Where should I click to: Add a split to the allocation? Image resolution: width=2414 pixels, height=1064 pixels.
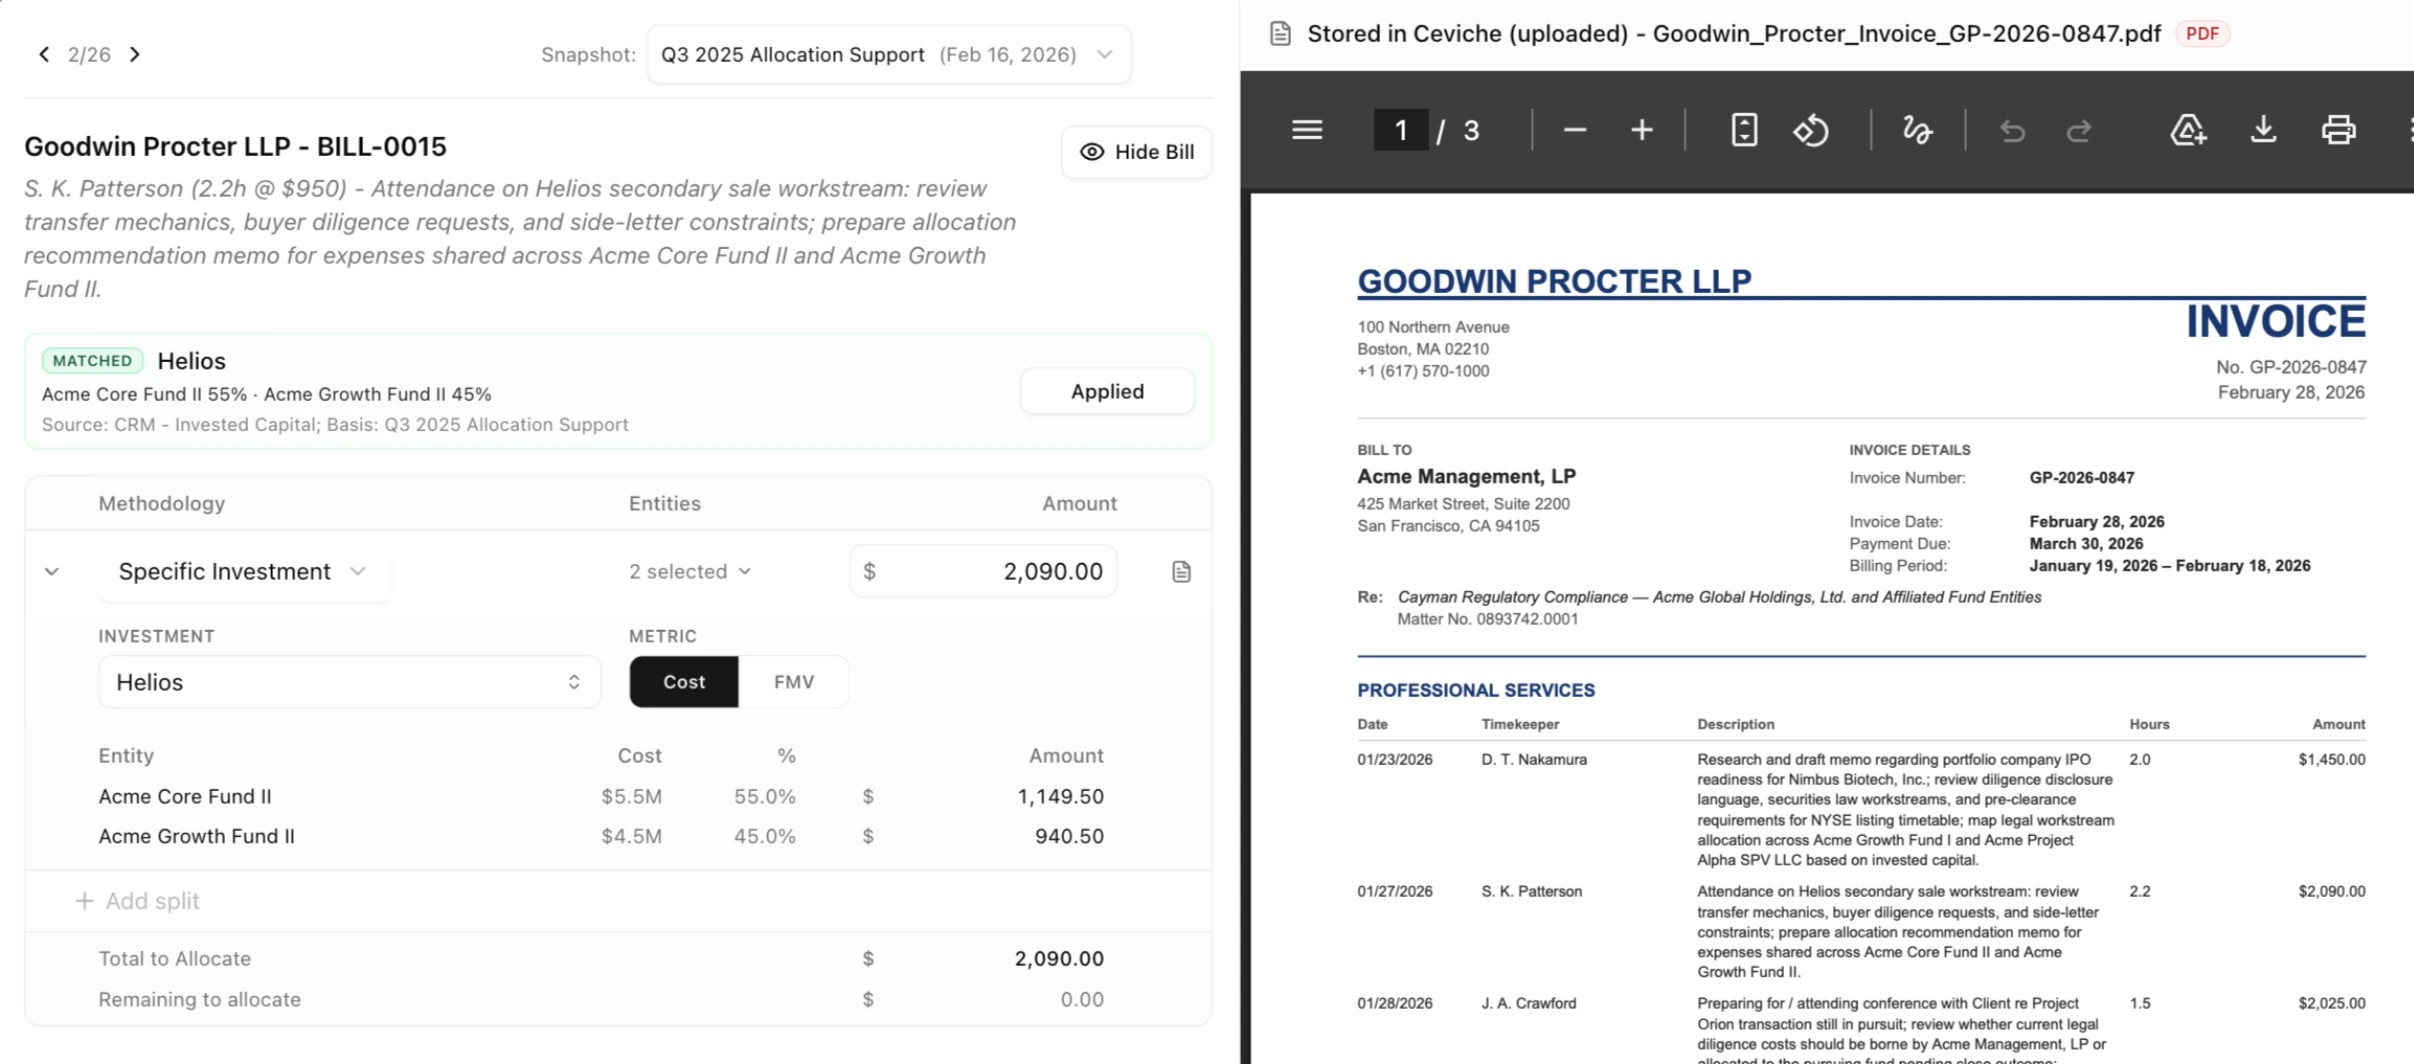(138, 899)
